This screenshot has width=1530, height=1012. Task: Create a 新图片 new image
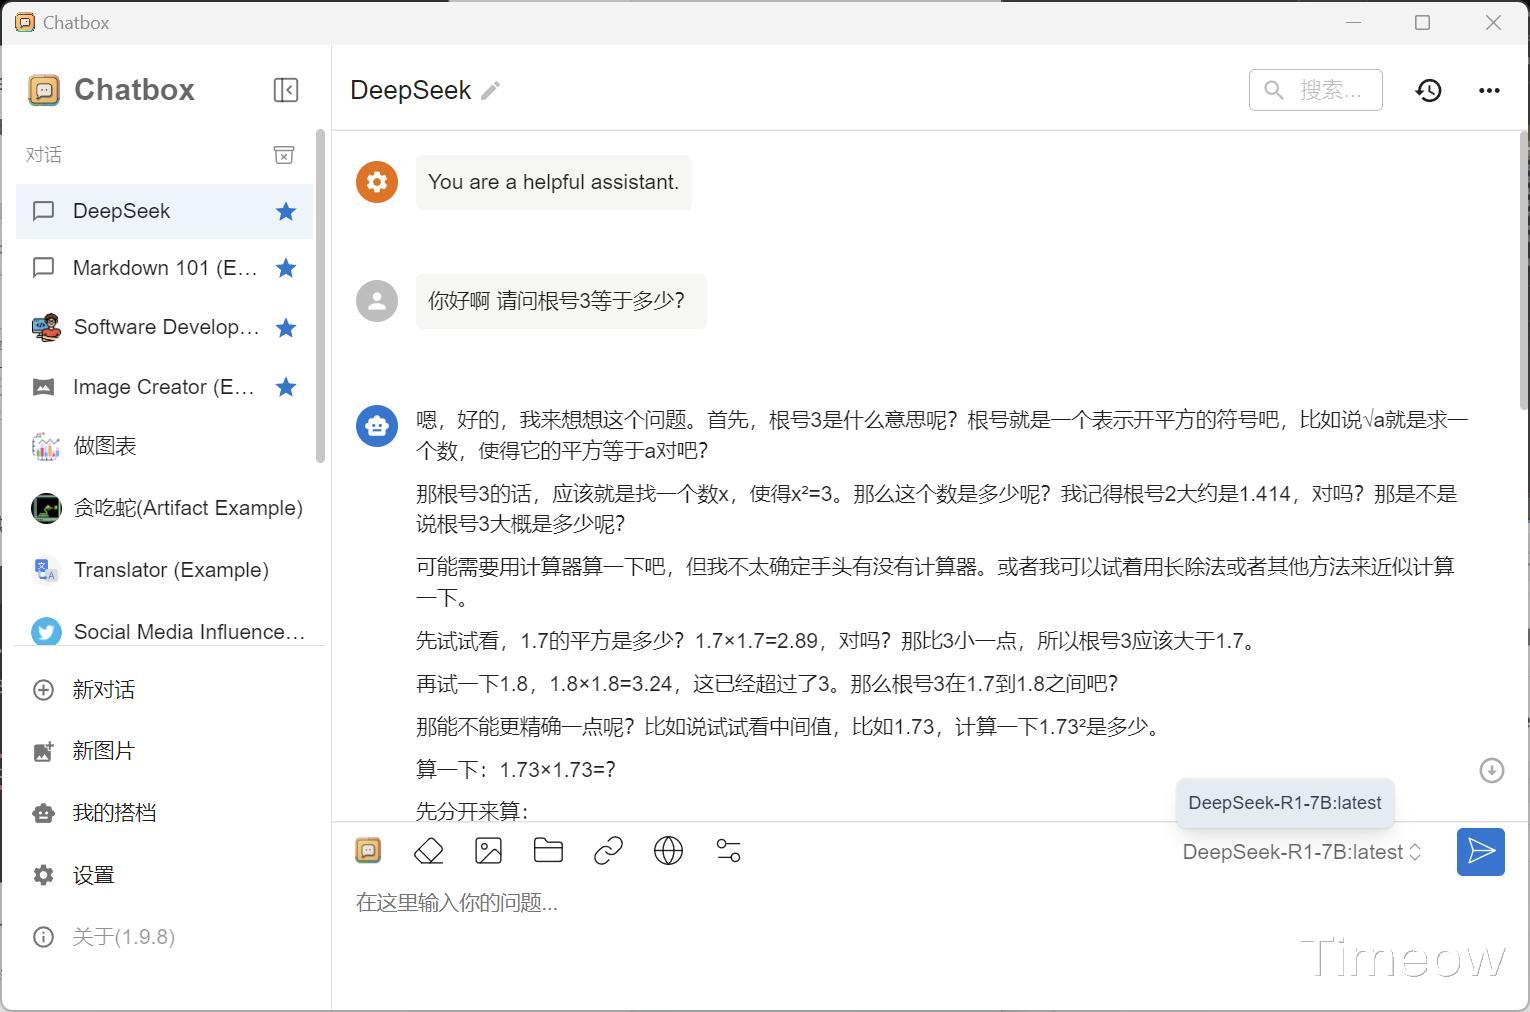[165, 751]
